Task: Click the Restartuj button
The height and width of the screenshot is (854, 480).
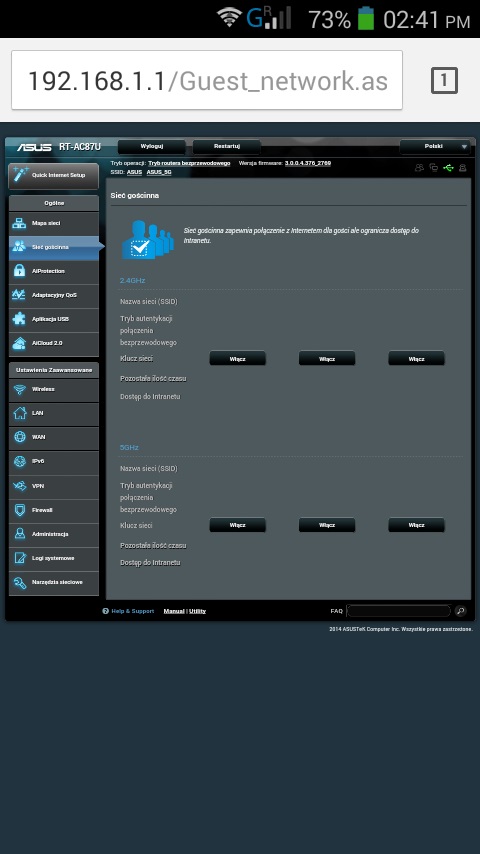Action: click(227, 147)
